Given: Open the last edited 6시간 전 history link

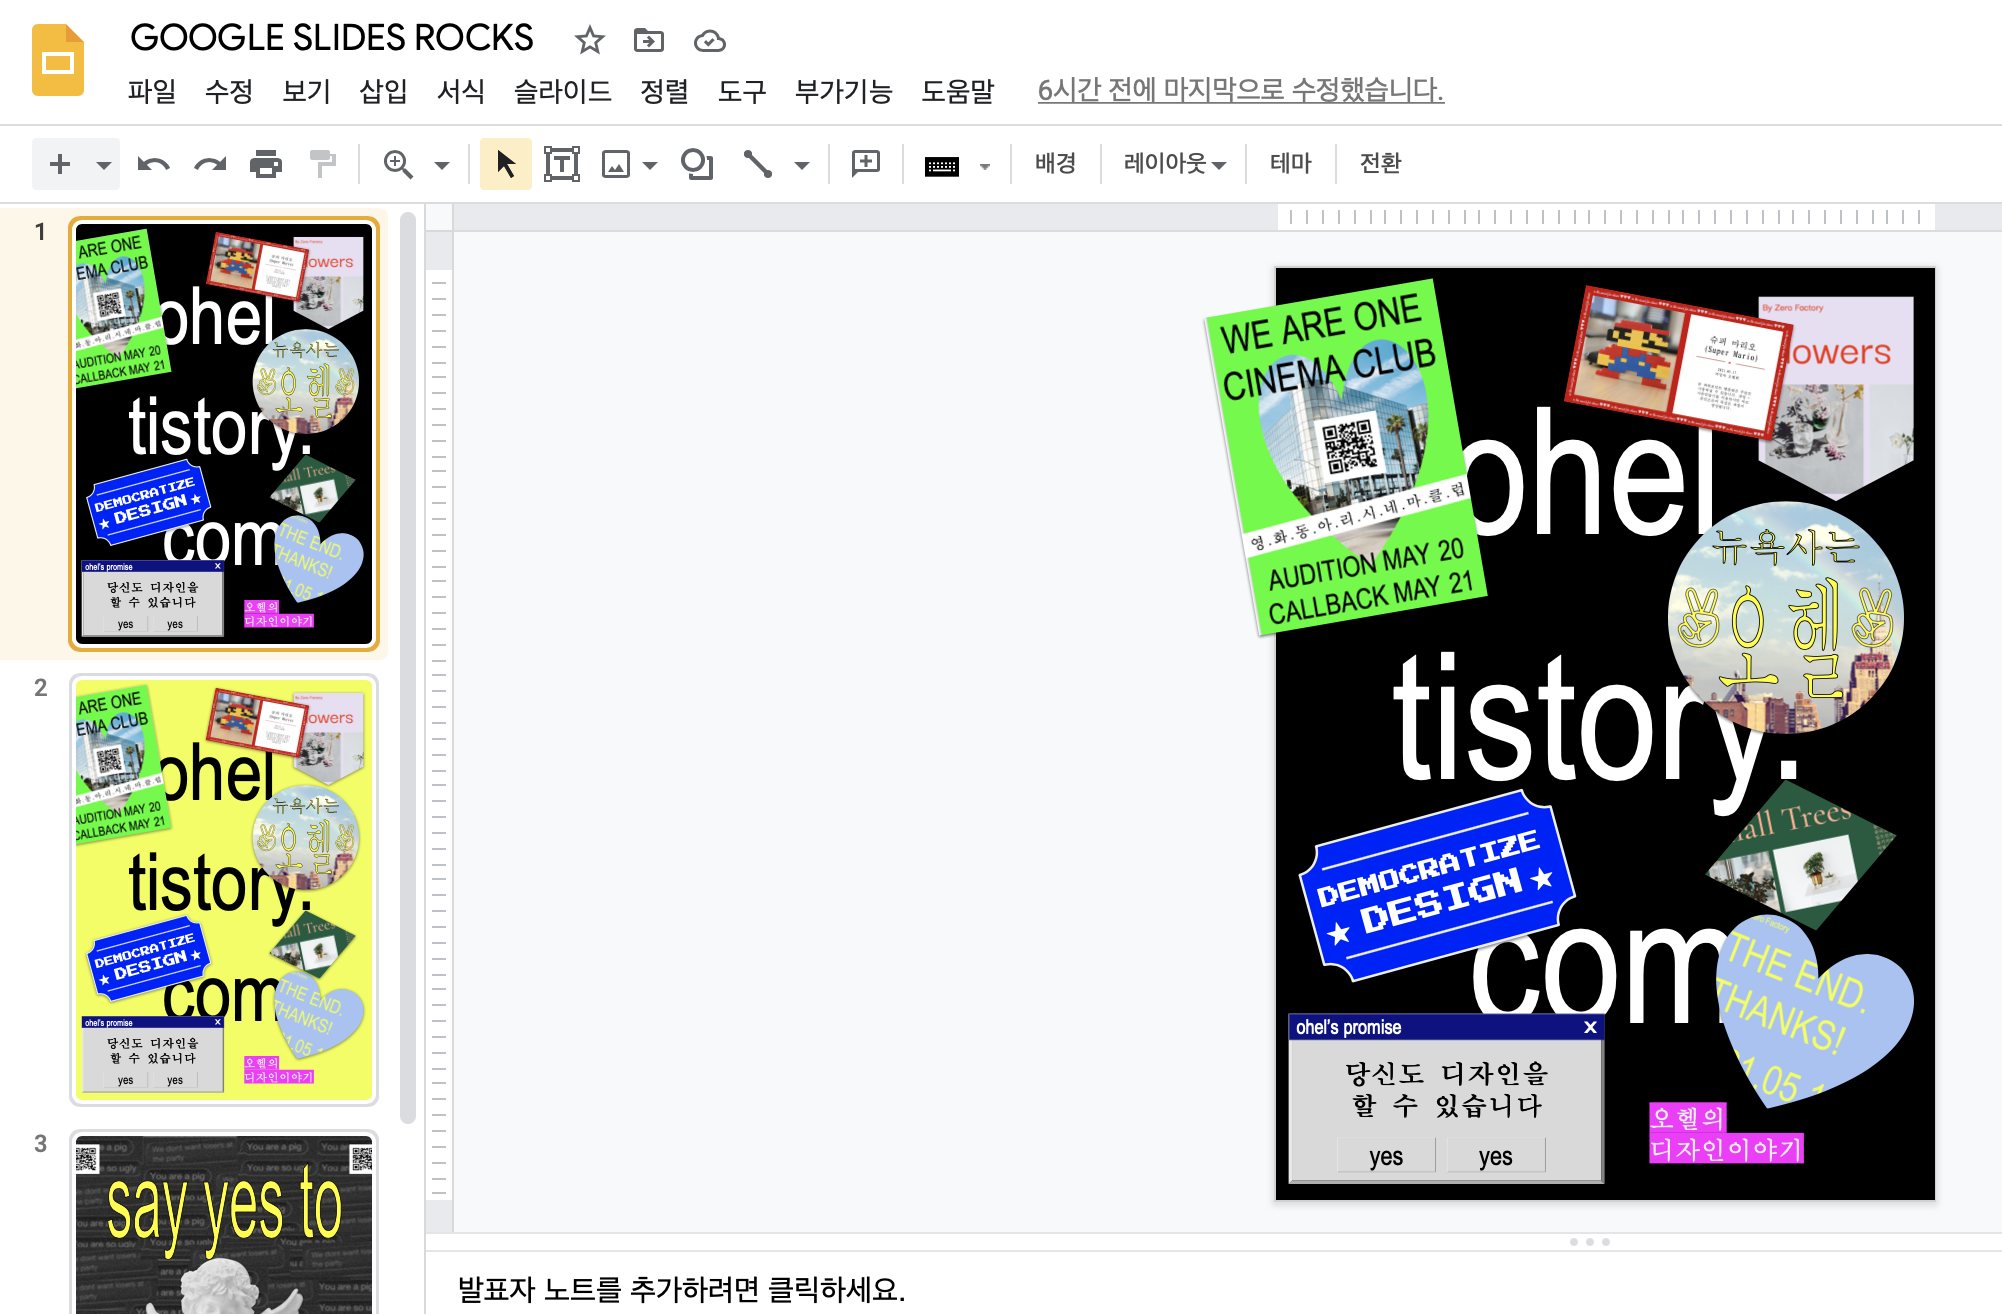Looking at the screenshot, I should click(1240, 91).
